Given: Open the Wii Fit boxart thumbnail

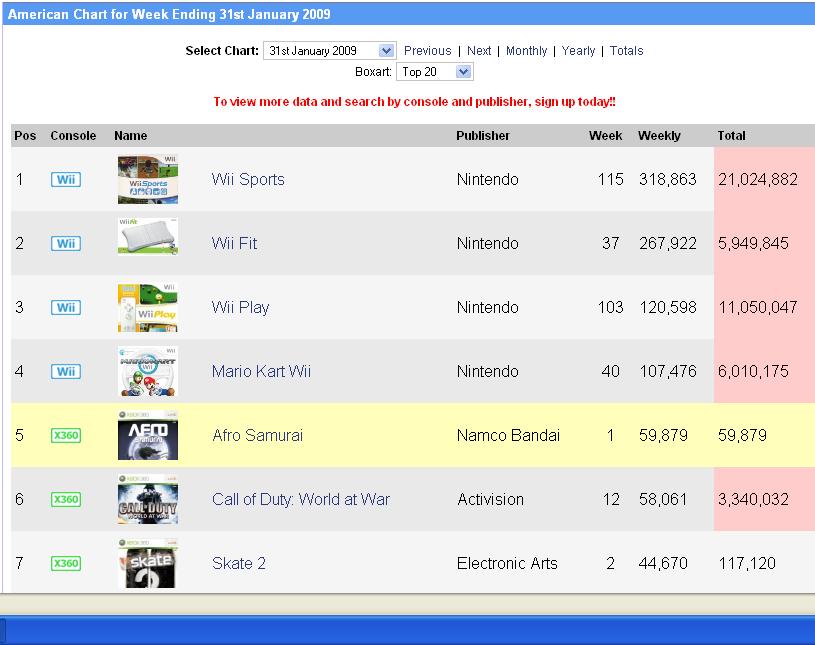Looking at the screenshot, I should 148,236.
